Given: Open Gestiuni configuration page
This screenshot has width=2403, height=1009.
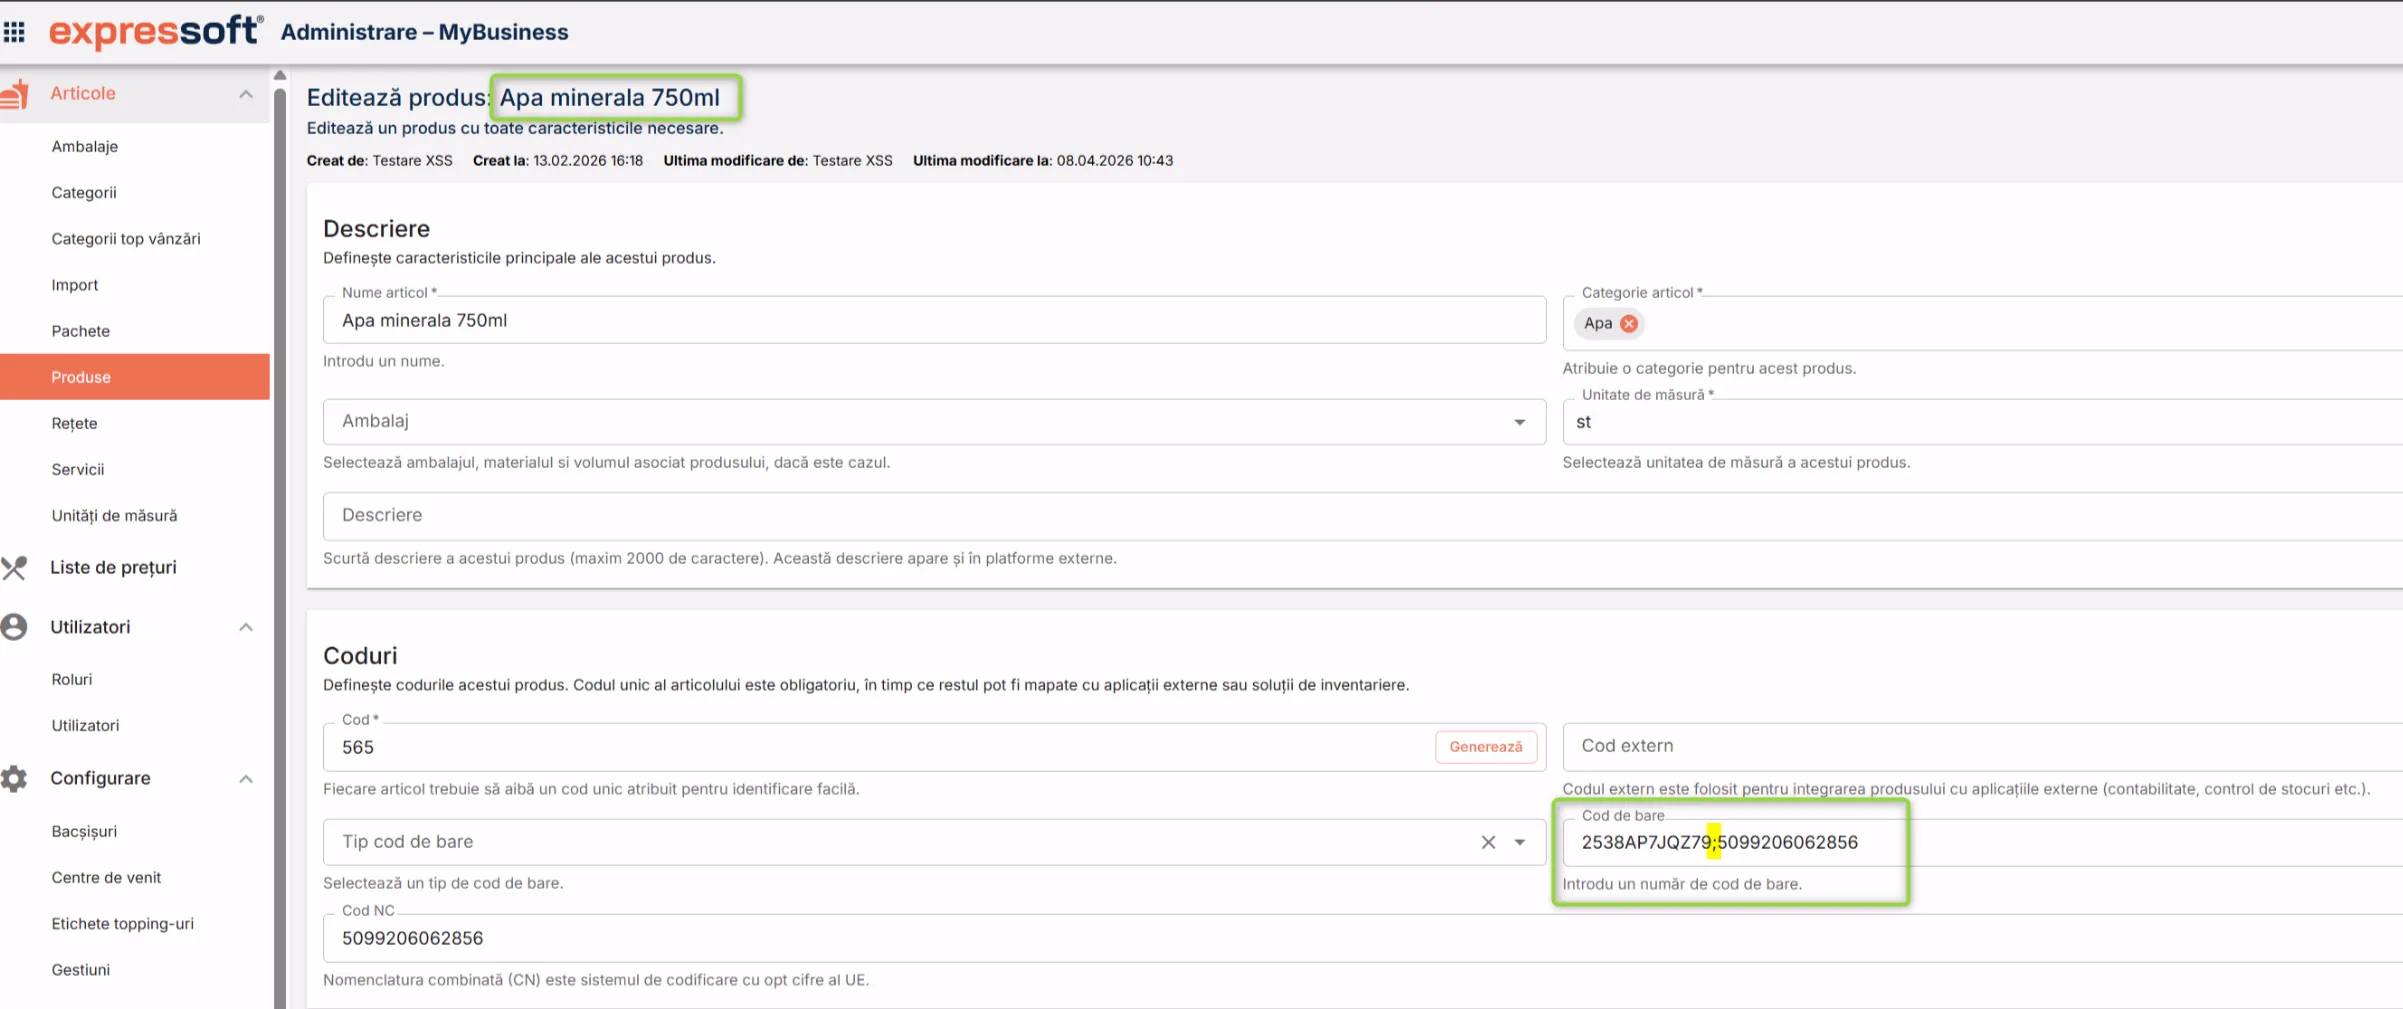Looking at the screenshot, I should (81, 970).
